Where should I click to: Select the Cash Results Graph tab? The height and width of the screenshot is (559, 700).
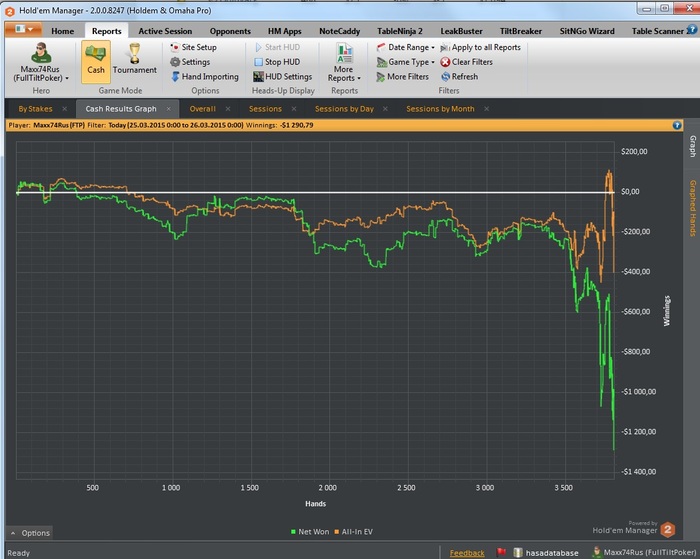121,108
